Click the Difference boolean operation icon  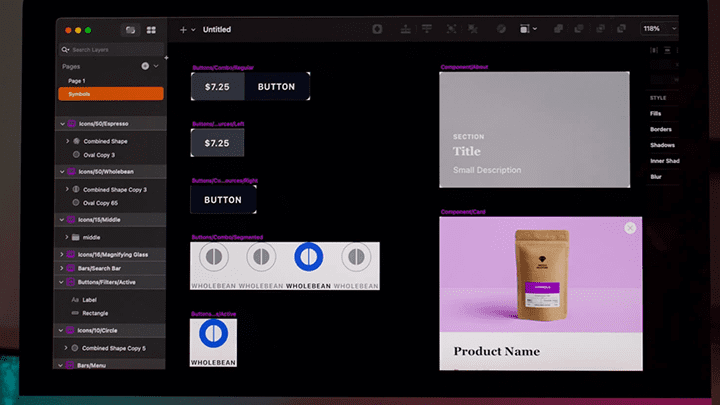[621, 29]
